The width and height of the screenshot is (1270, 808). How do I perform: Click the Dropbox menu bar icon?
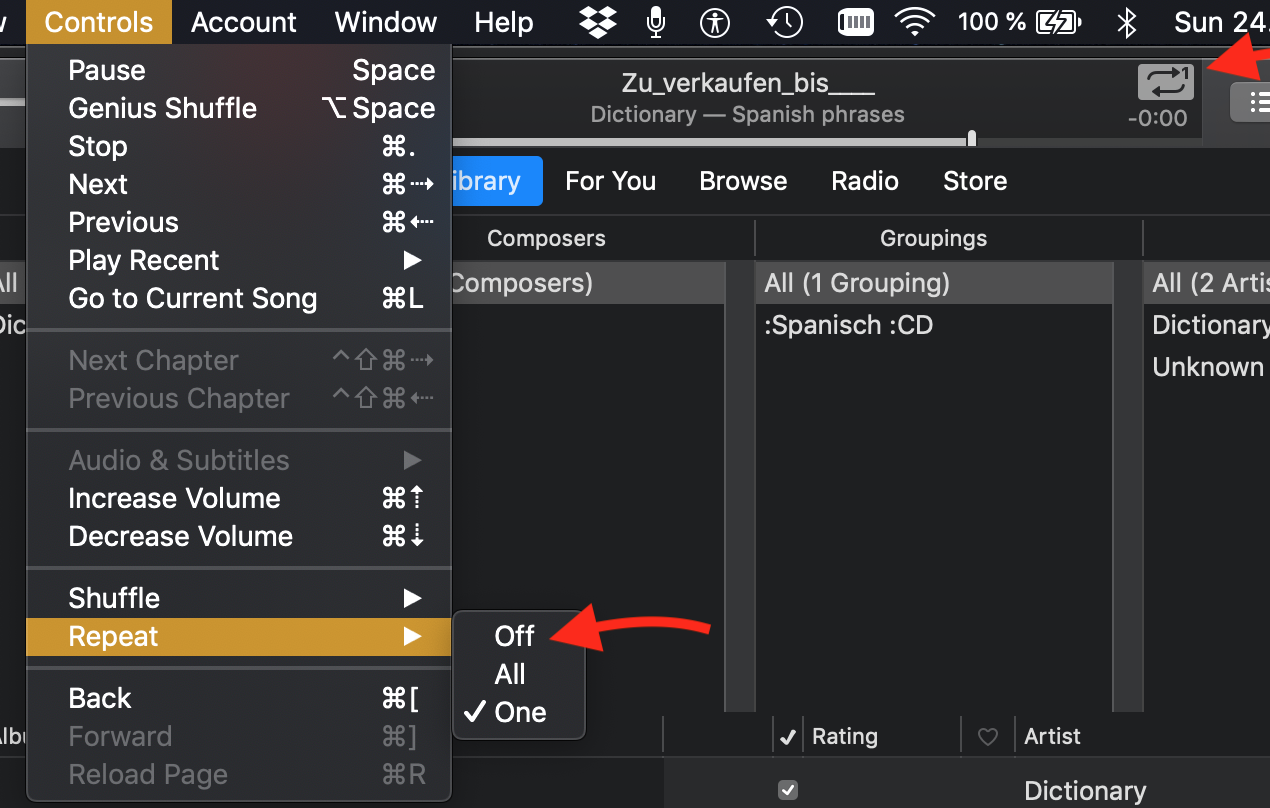point(599,21)
